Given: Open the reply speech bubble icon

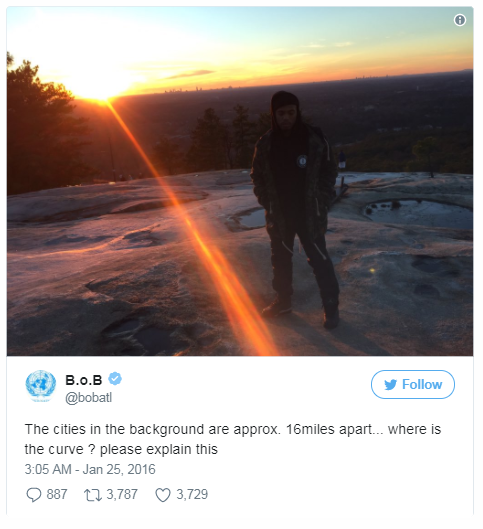Looking at the screenshot, I should coord(33,495).
